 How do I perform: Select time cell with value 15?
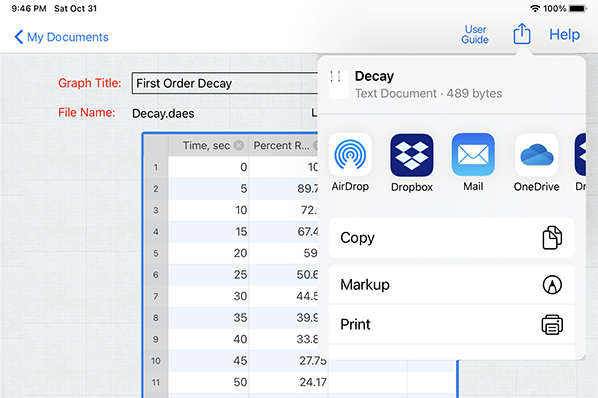(208, 231)
